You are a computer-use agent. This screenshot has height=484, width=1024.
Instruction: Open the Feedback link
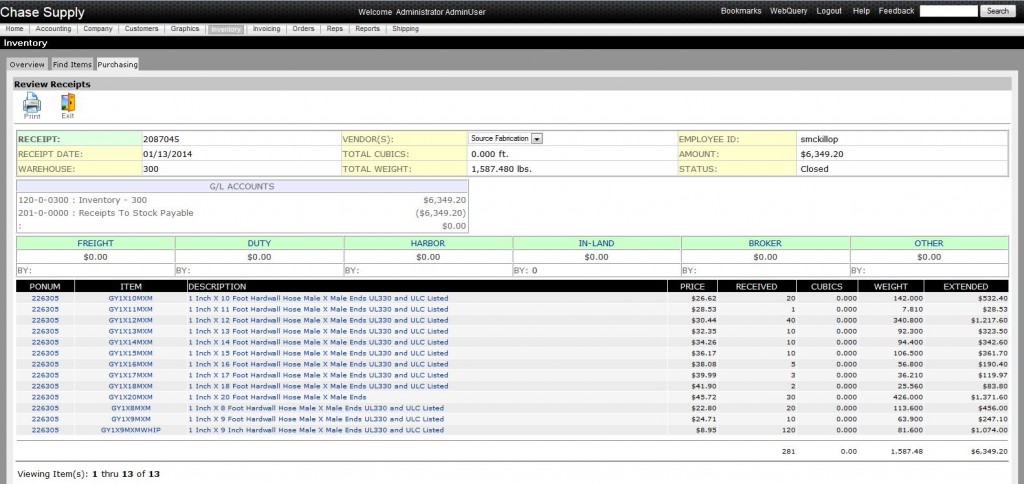point(897,11)
